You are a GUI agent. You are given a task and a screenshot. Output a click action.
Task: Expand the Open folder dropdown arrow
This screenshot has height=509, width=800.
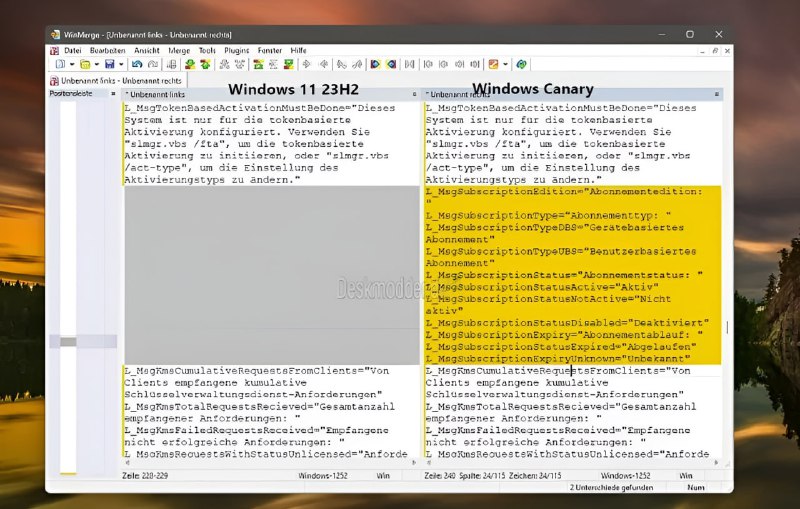pyautogui.click(x=96, y=64)
